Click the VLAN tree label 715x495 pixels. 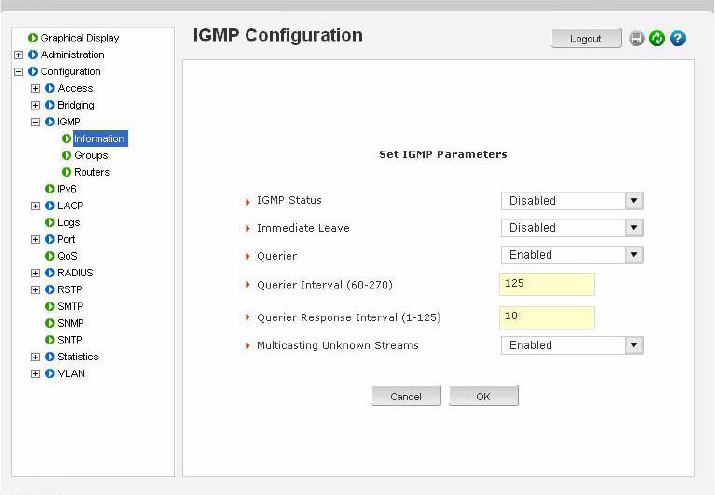(x=71, y=374)
